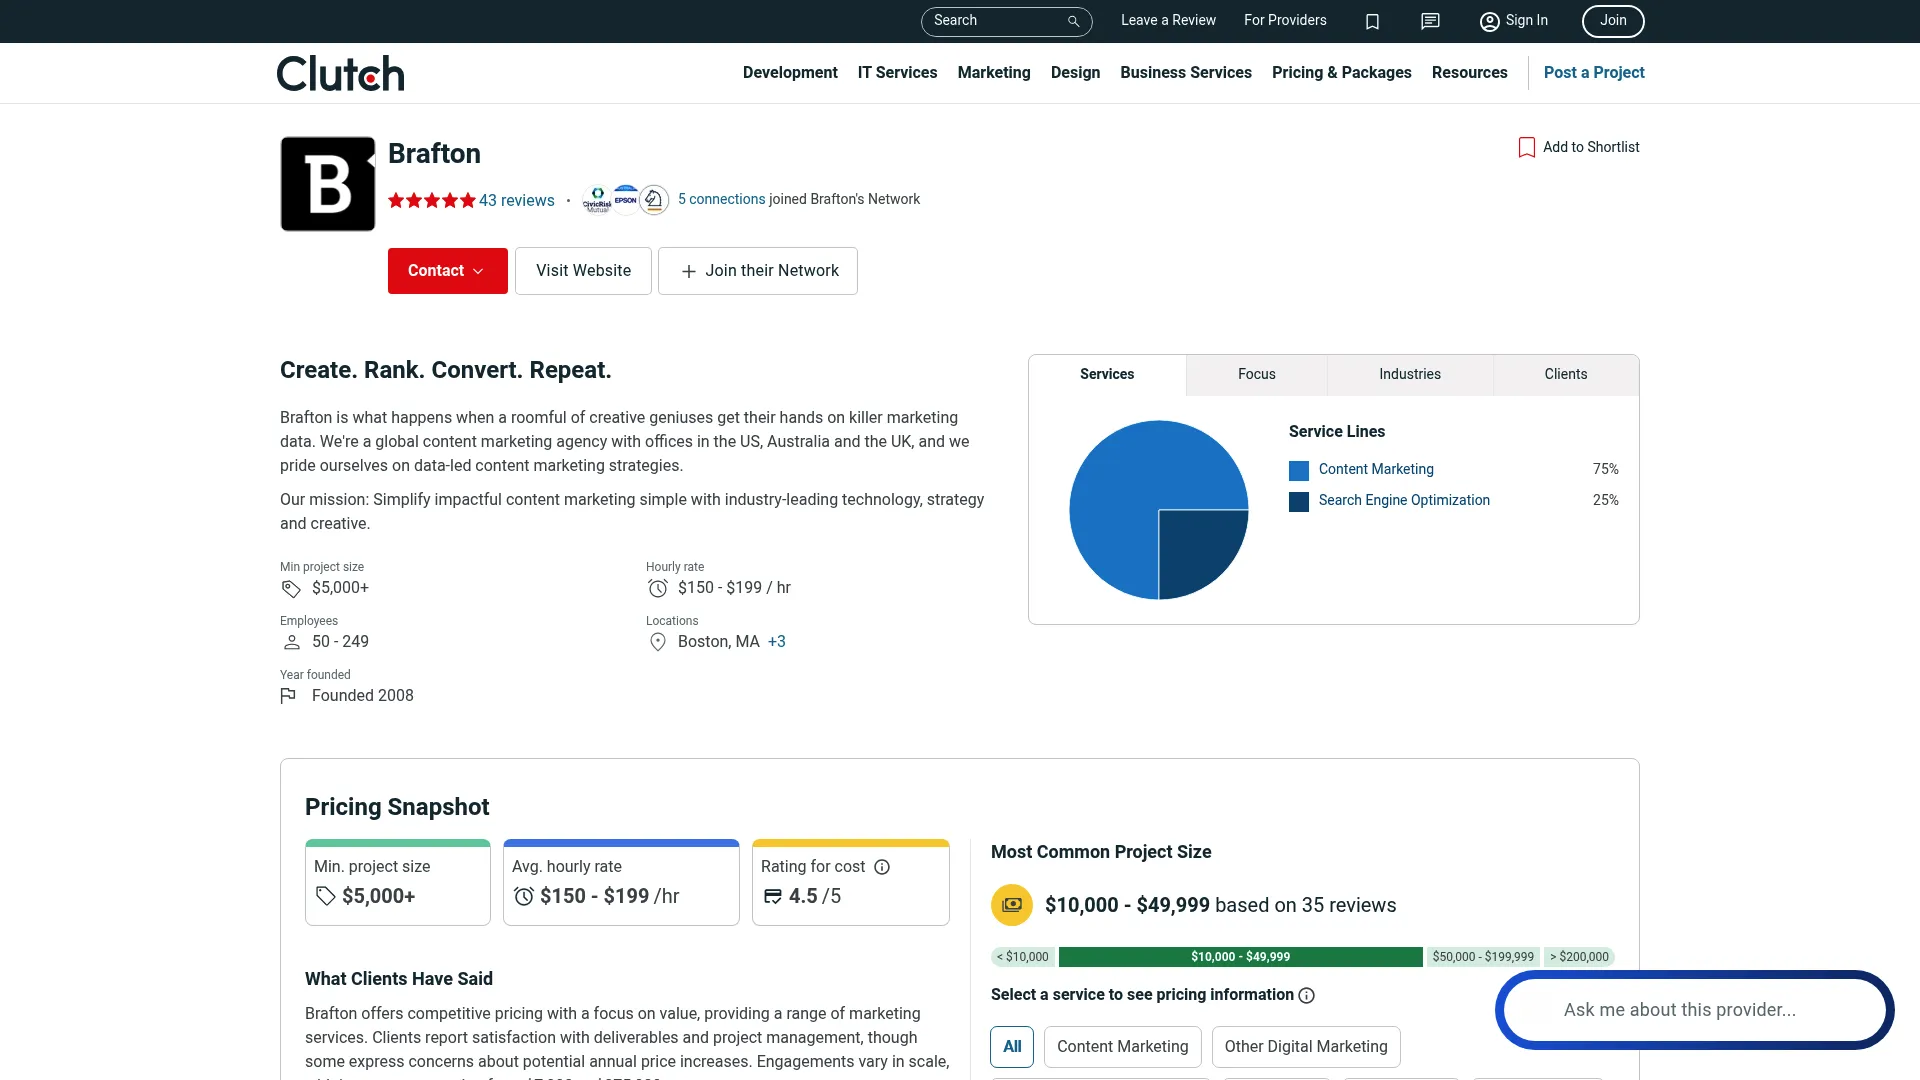Click the Ask me about this provider field

(x=1692, y=1010)
